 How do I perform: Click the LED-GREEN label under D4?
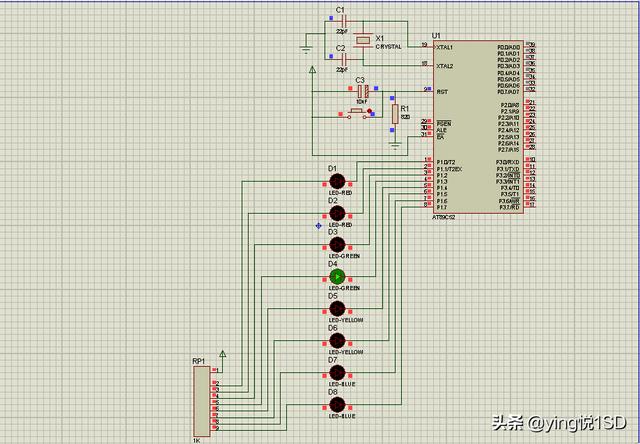pyautogui.click(x=344, y=288)
